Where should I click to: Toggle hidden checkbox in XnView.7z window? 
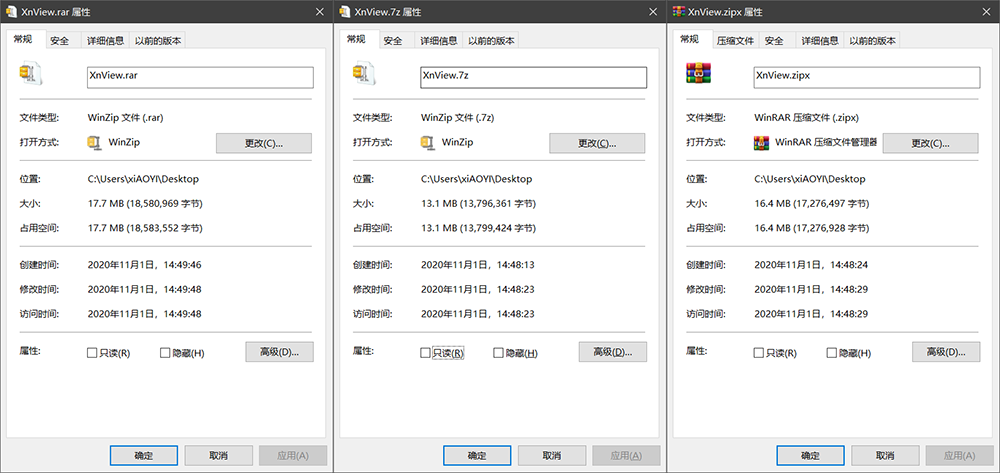pyautogui.click(x=499, y=353)
